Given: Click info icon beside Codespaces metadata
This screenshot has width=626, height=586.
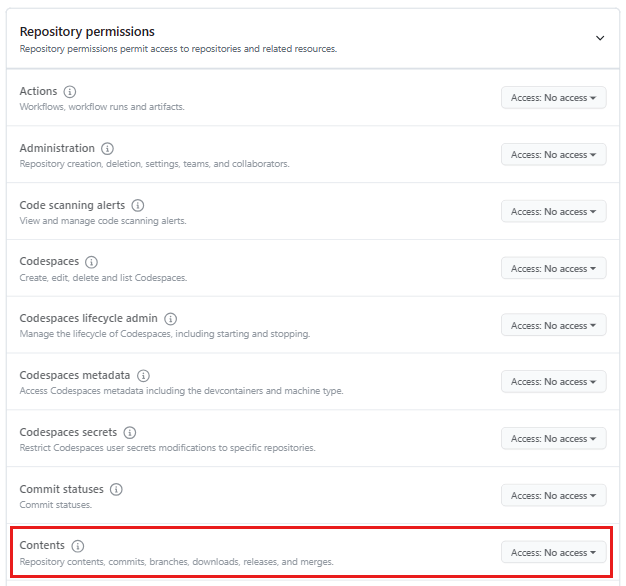Looking at the screenshot, I should tap(143, 376).
